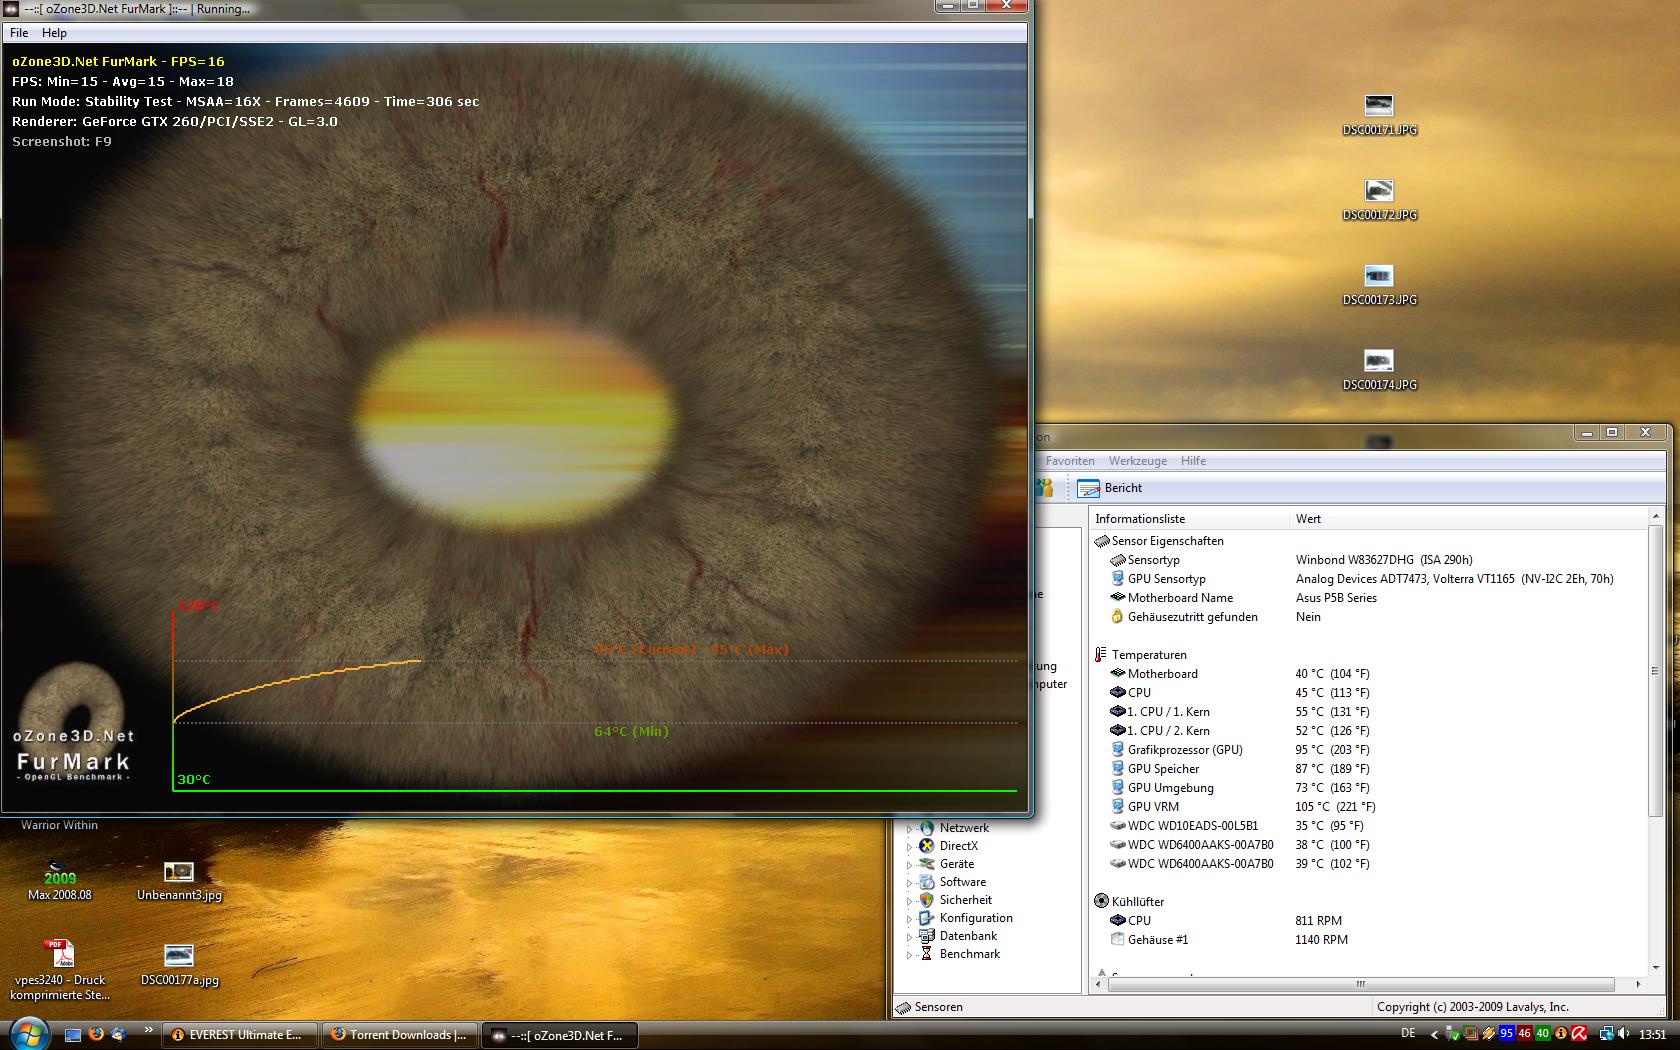Click the Avira antivirus tray icon

coord(1579,1034)
